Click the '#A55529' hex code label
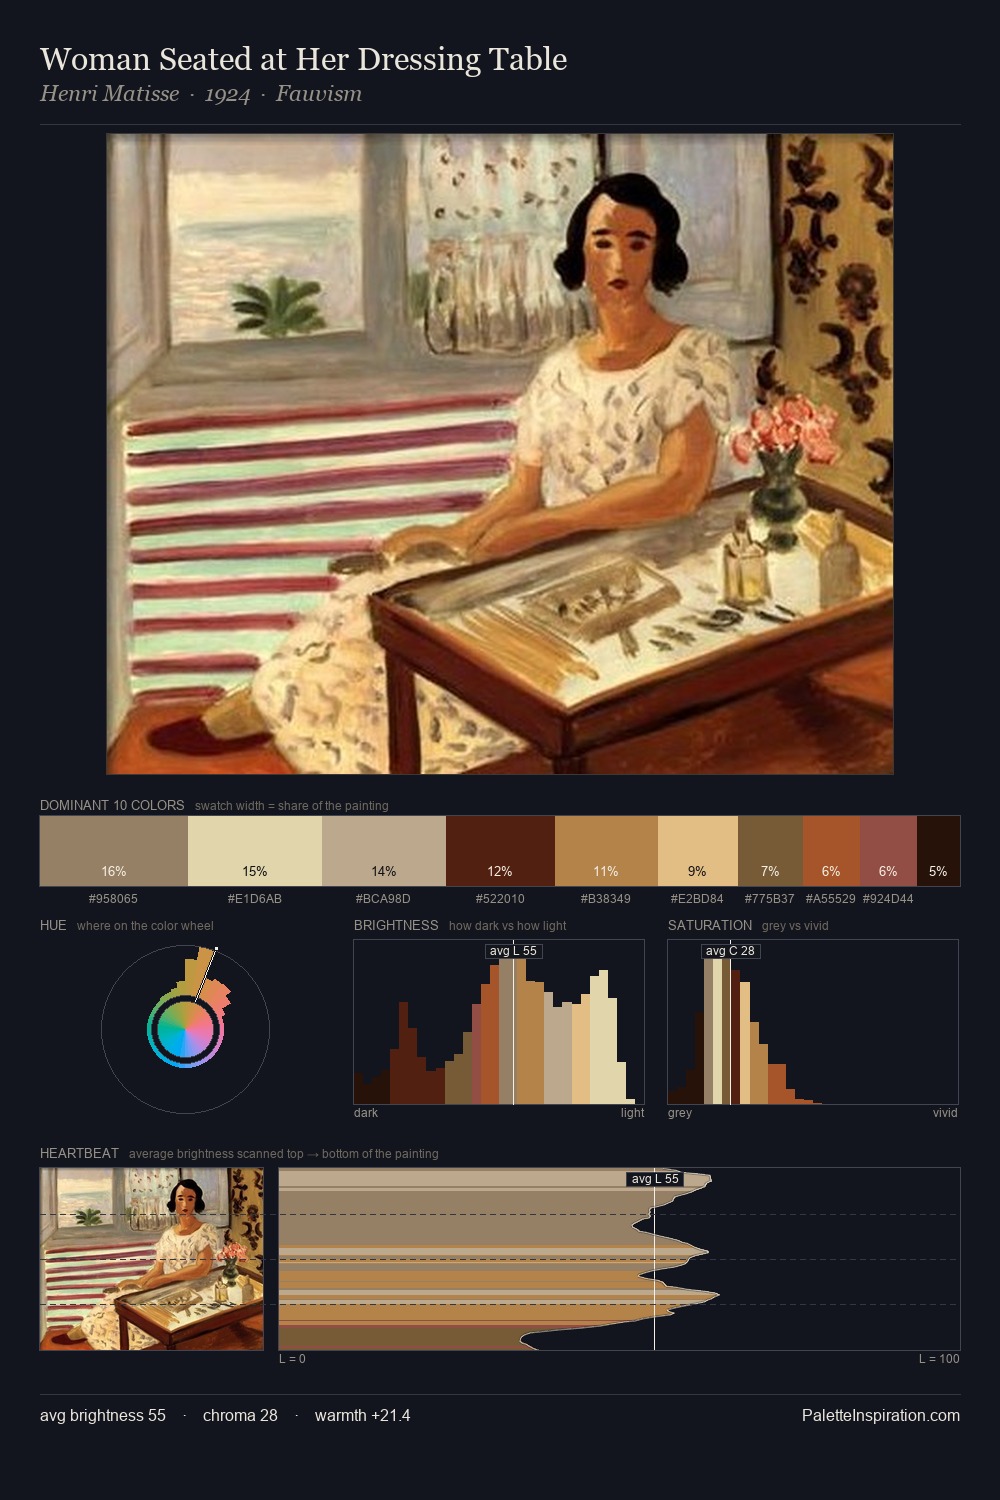 tap(831, 898)
